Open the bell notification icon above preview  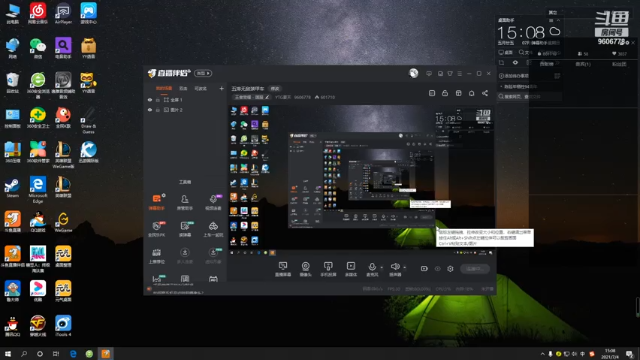[471, 93]
